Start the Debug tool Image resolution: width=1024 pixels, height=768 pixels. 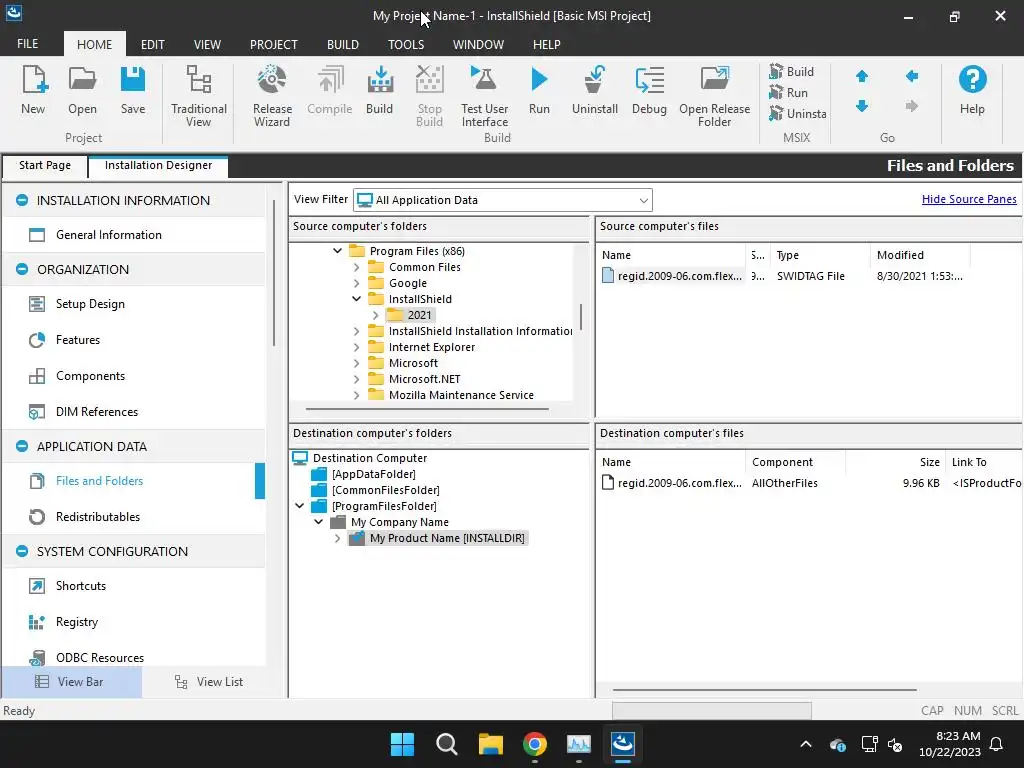[649, 90]
